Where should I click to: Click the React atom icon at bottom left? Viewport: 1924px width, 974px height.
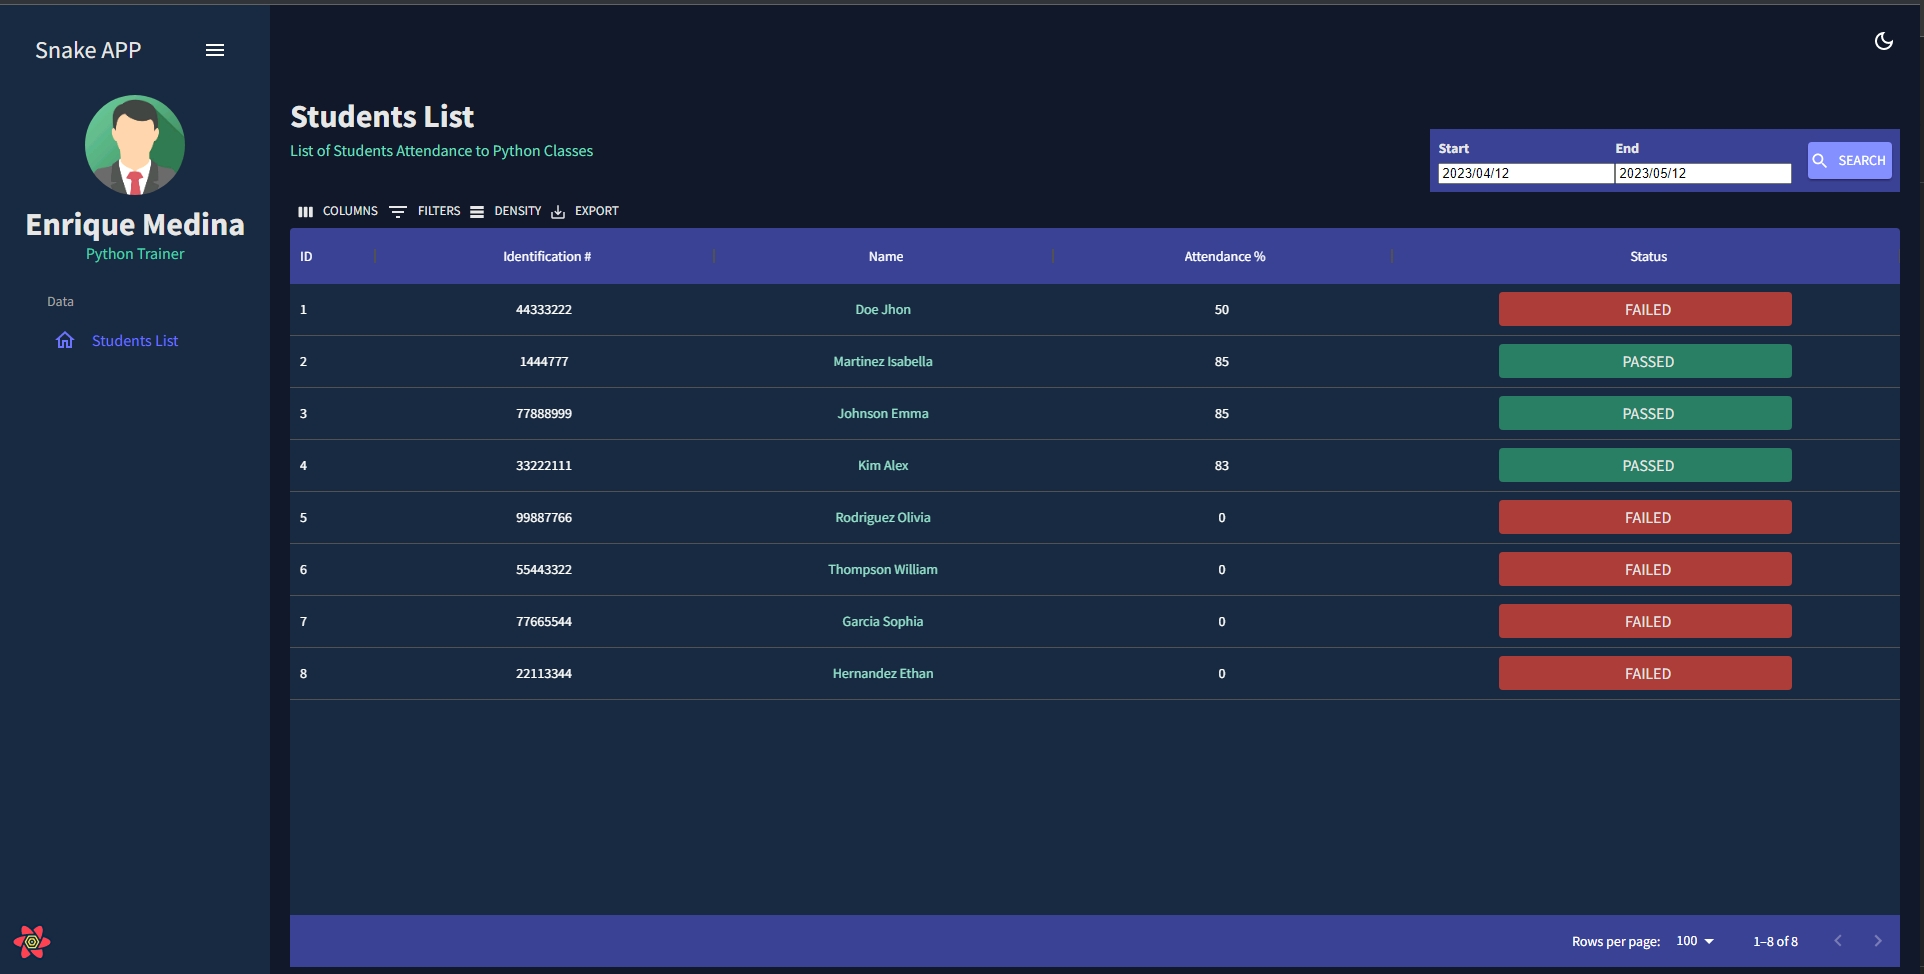31,941
